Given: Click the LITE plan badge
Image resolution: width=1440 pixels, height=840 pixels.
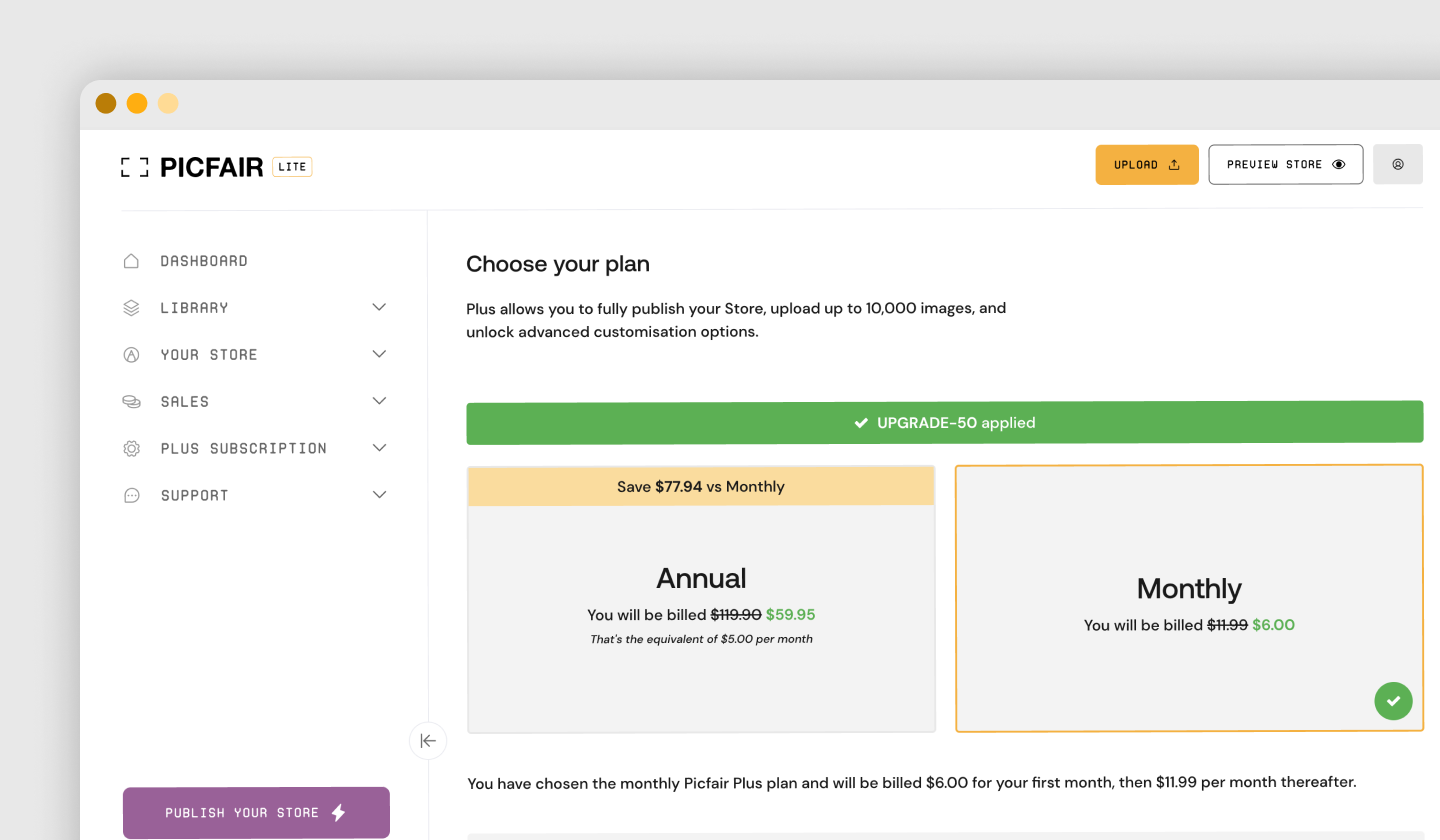Looking at the screenshot, I should tap(292, 167).
